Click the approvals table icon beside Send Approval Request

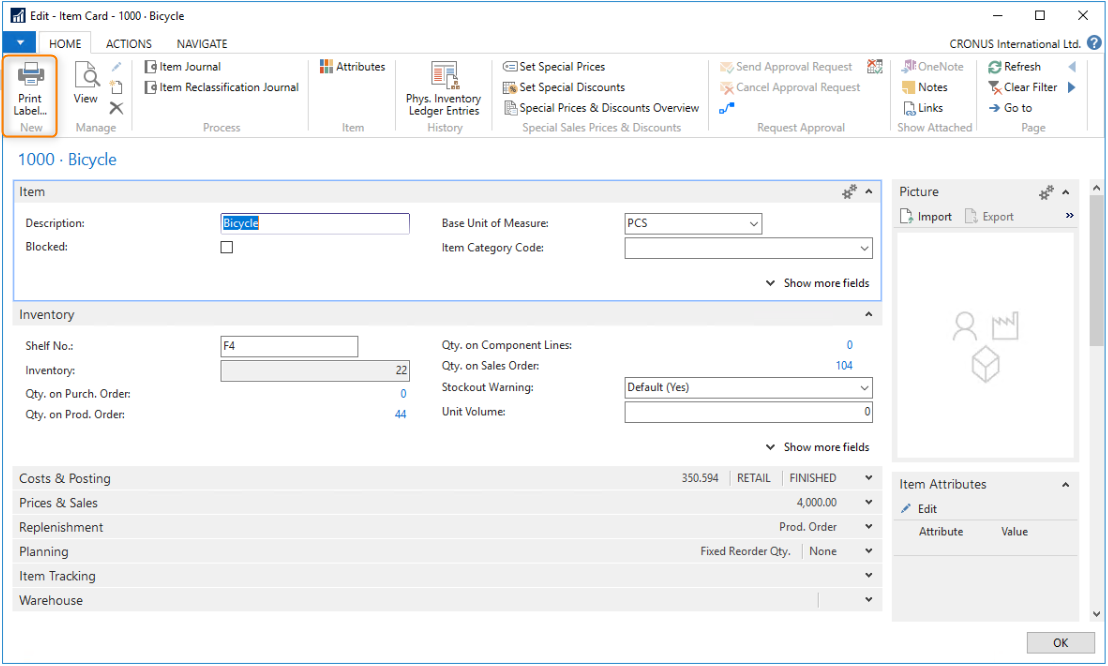pos(875,66)
